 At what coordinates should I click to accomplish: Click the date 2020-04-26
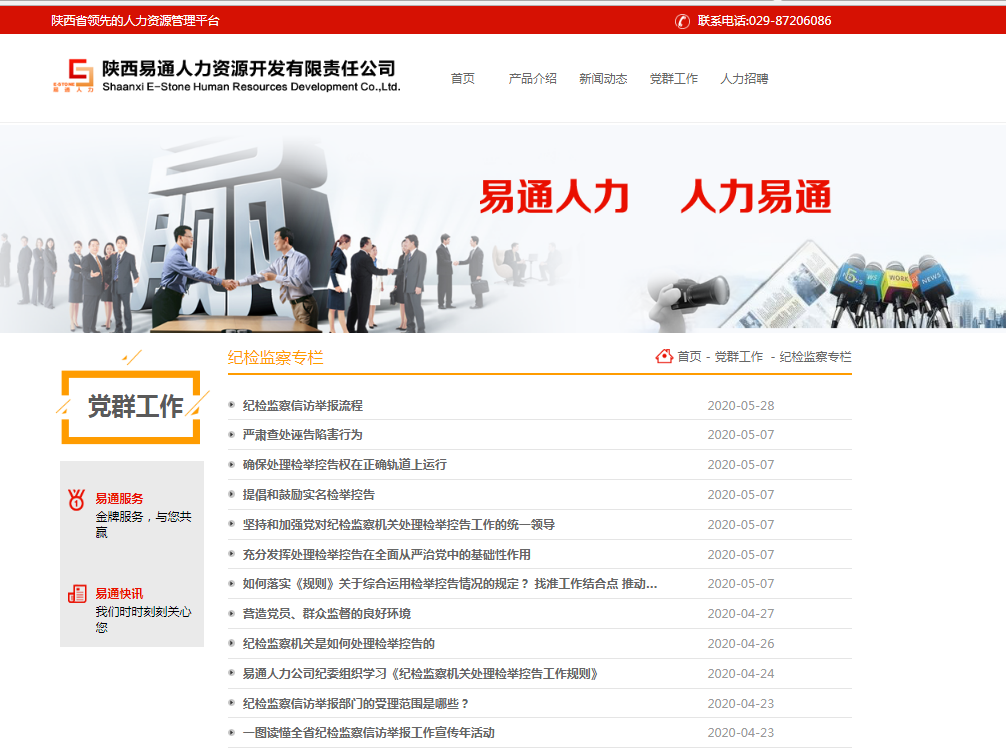tap(741, 643)
